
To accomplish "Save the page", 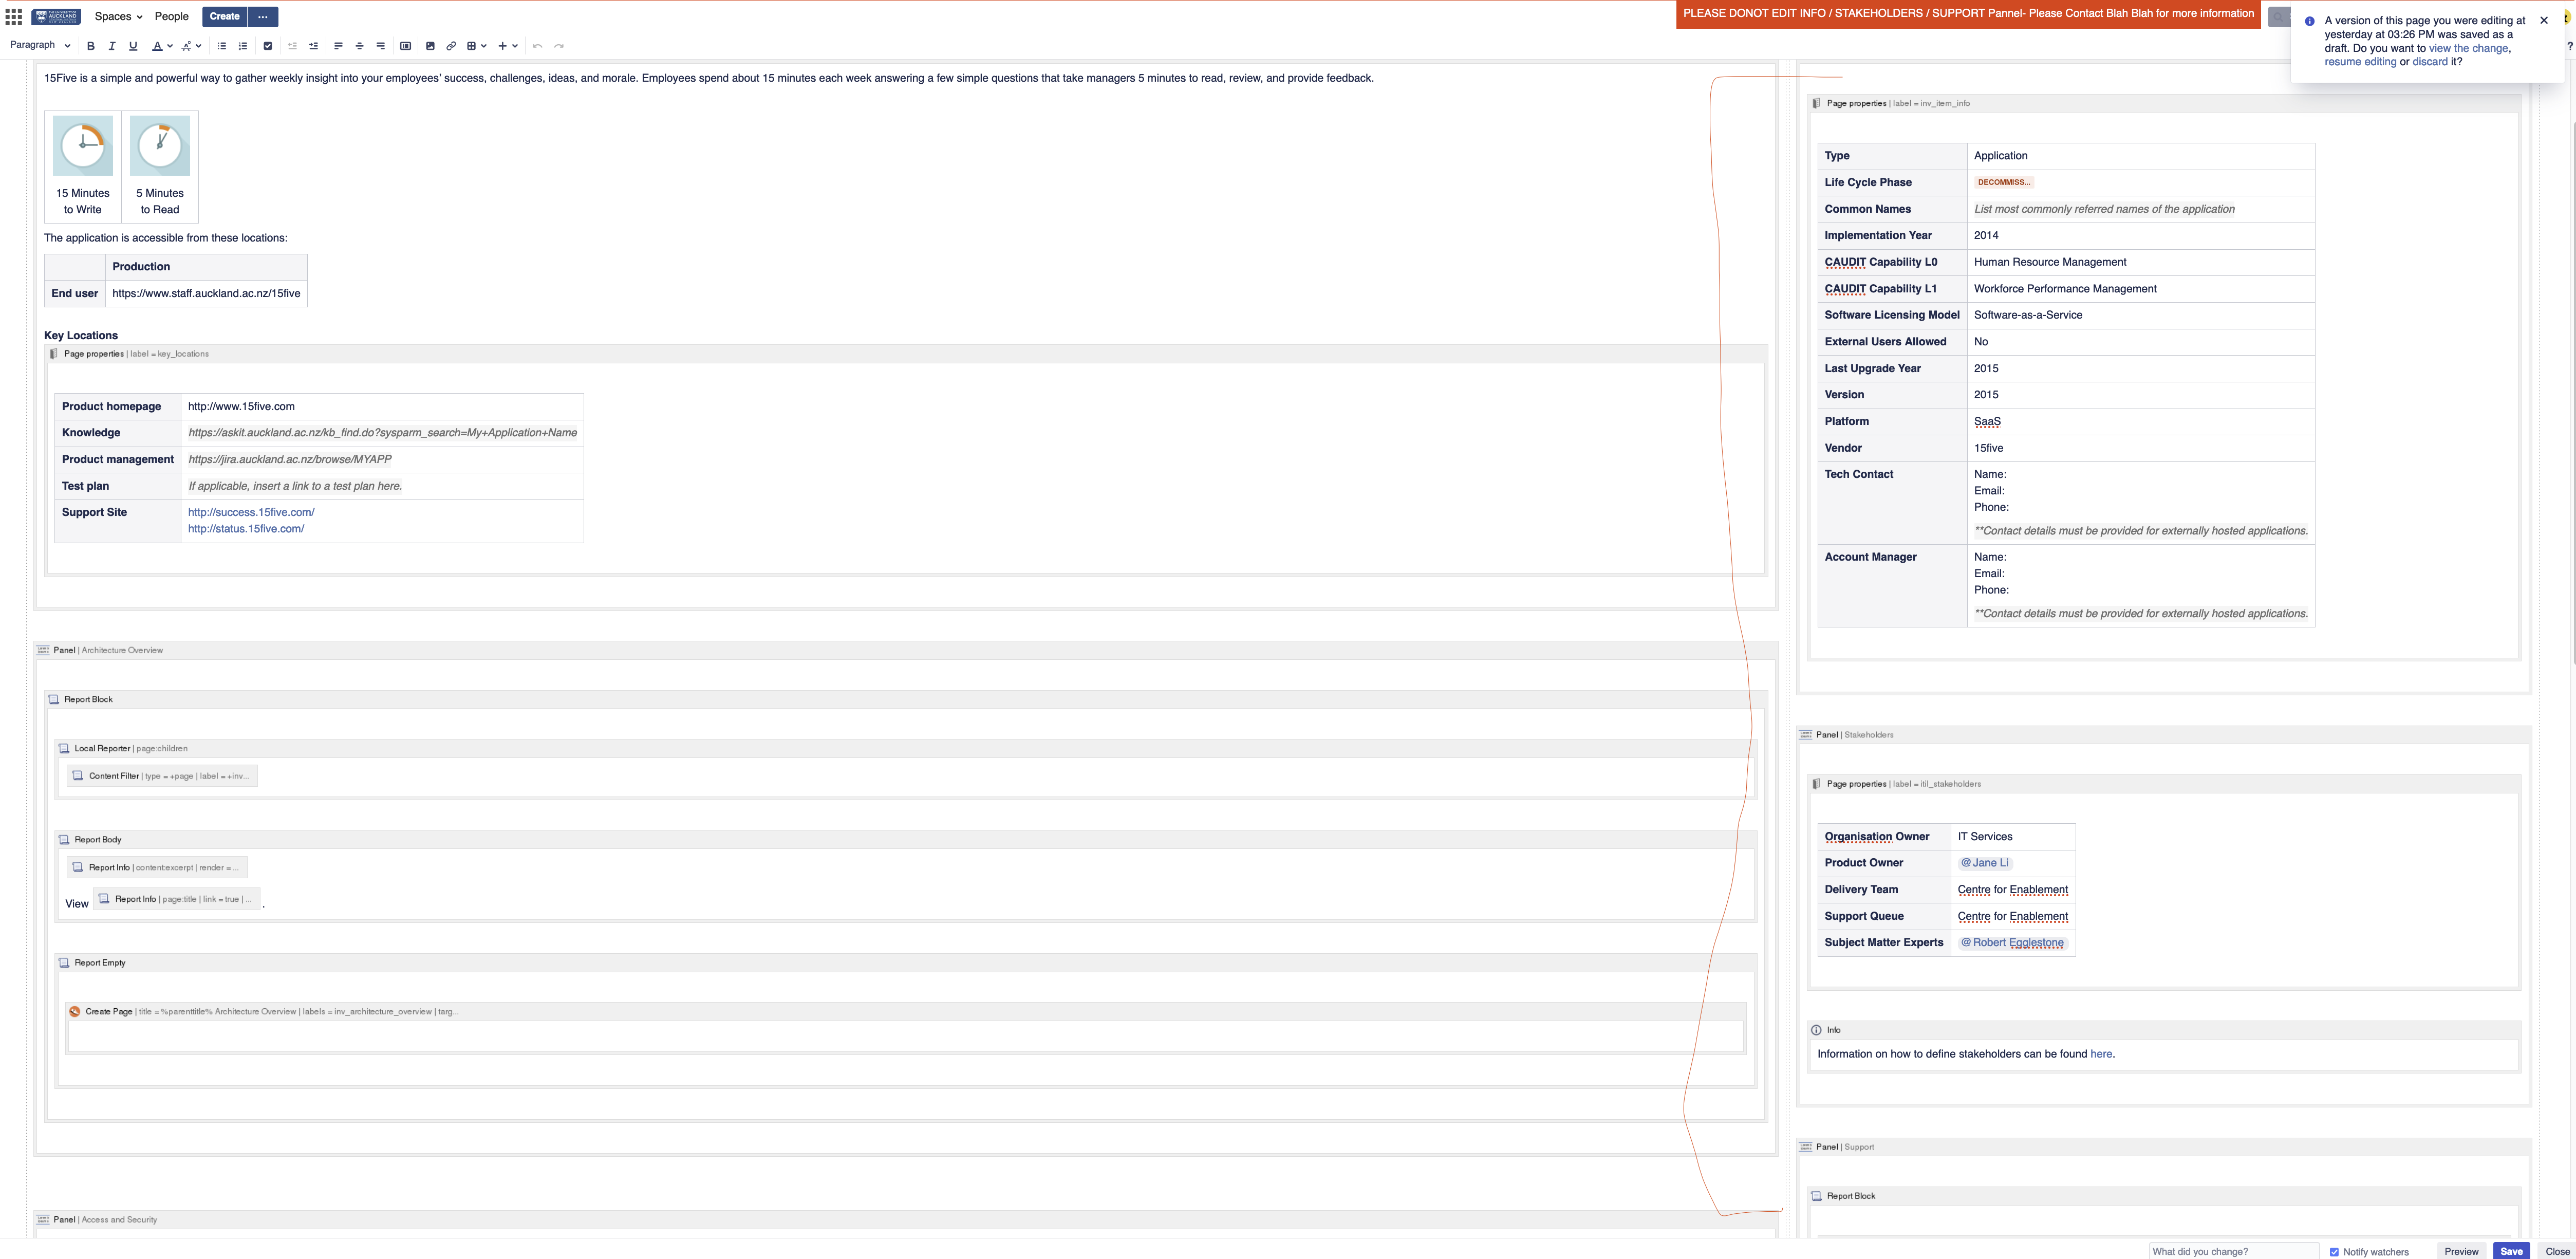I will [2511, 1251].
